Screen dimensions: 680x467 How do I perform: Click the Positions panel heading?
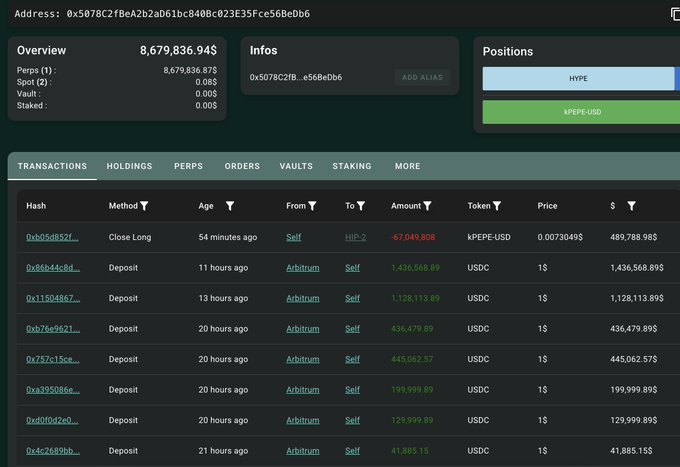click(508, 52)
